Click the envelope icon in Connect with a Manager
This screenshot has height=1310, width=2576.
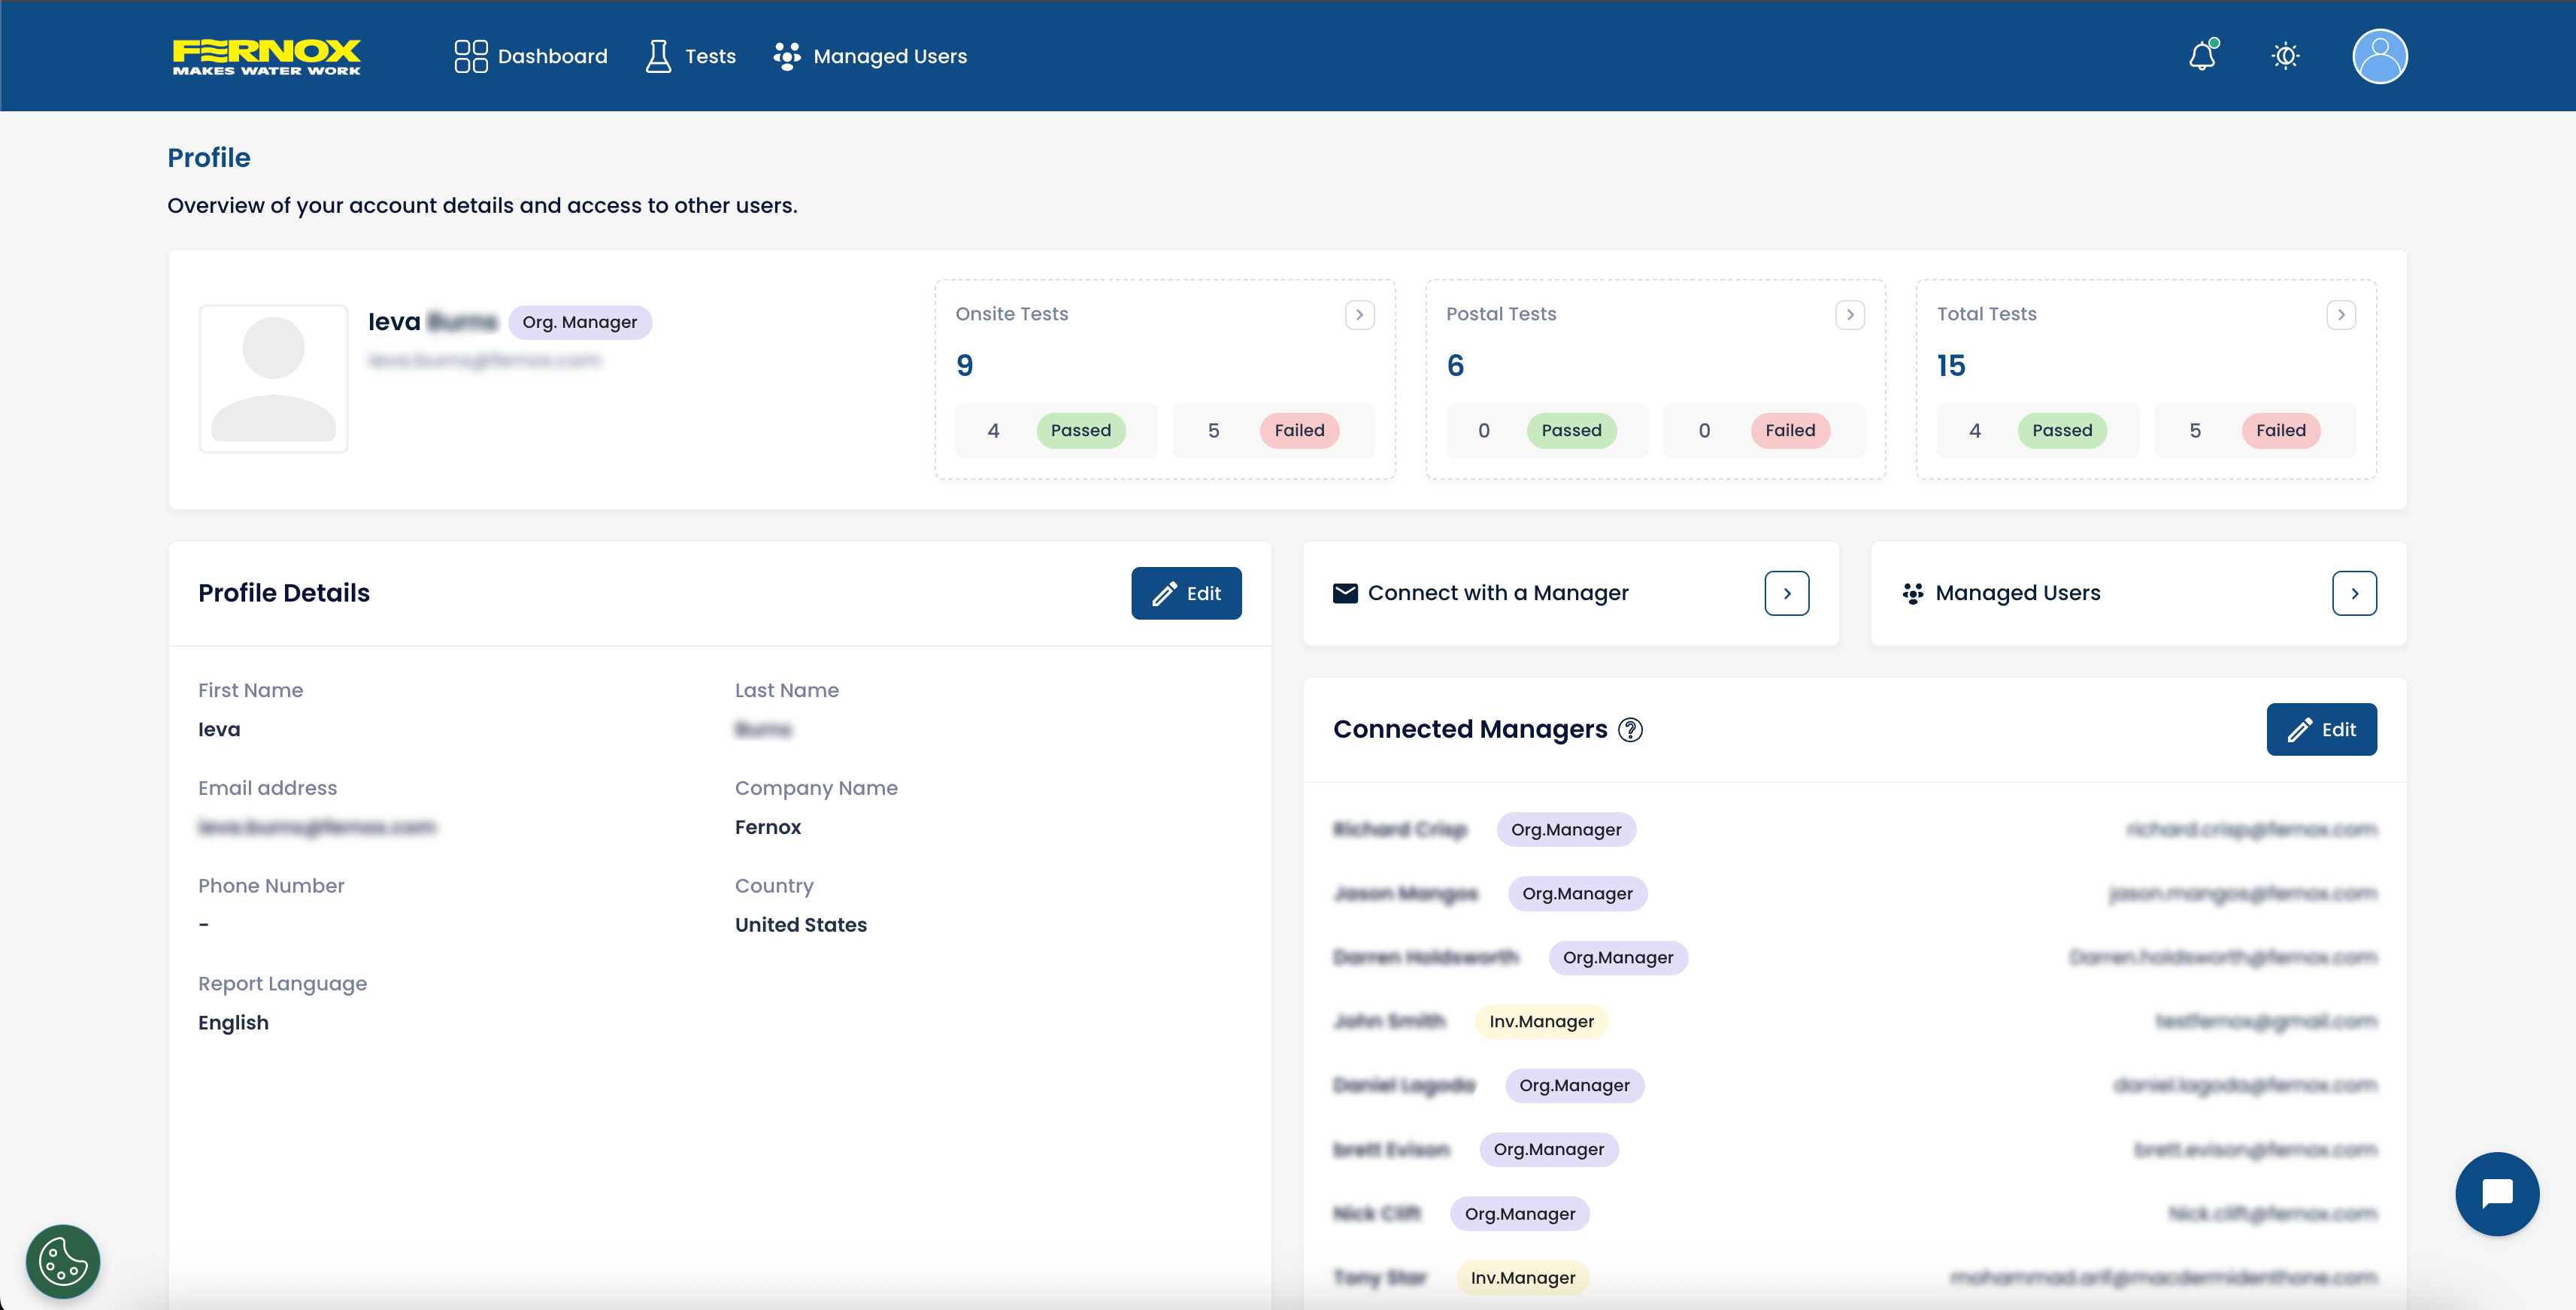[x=1345, y=593]
